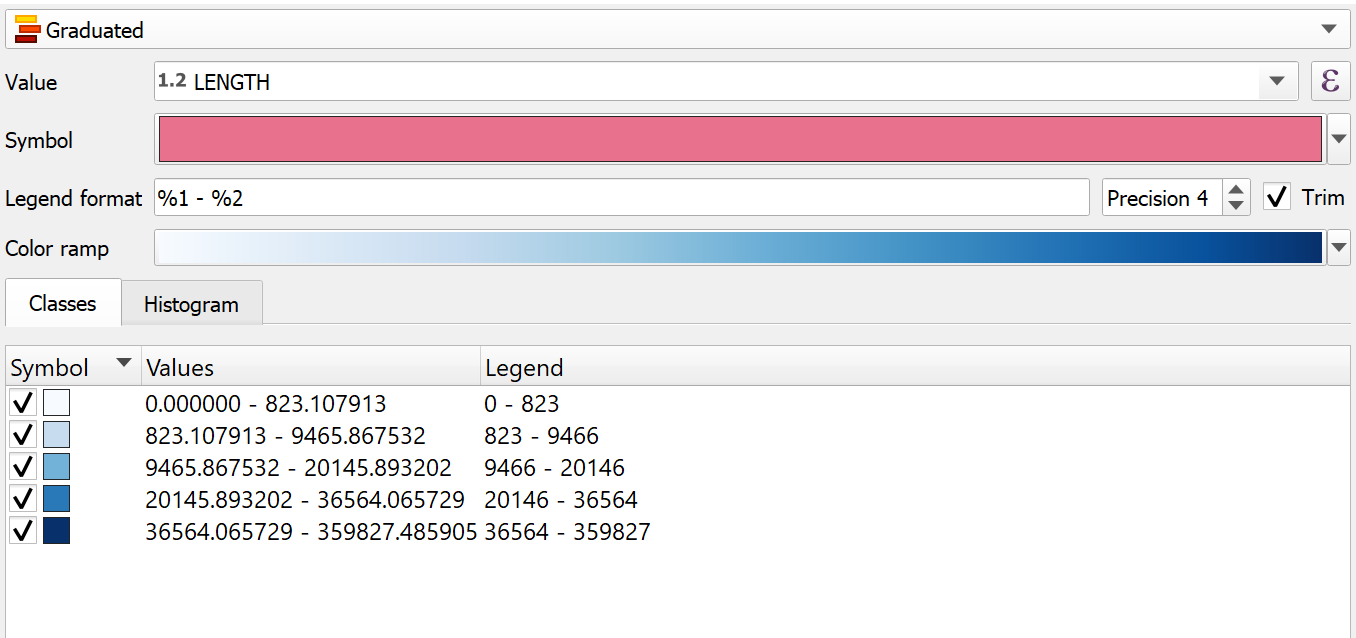Decrease precision with the down arrow
1356x638 pixels.
(1237, 206)
